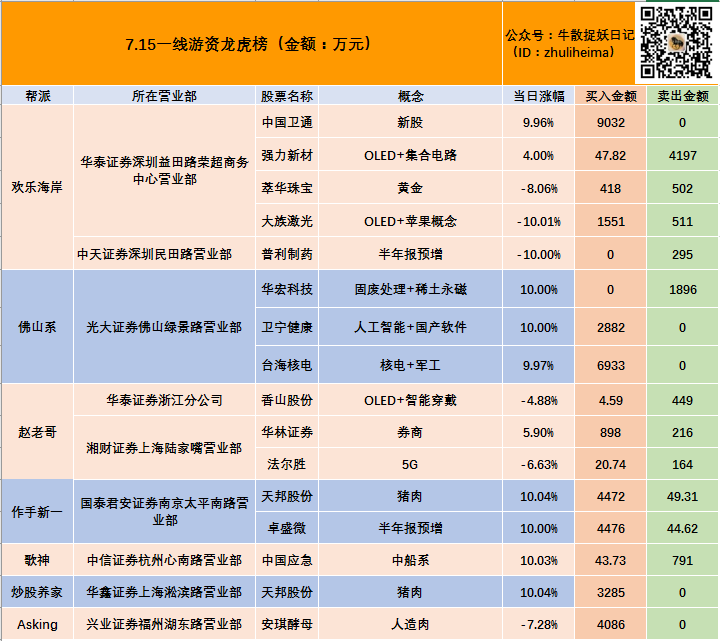Viewport: 720px width, 641px height.
Task: Select the 当日涨幅 column header
Action: pos(539,96)
